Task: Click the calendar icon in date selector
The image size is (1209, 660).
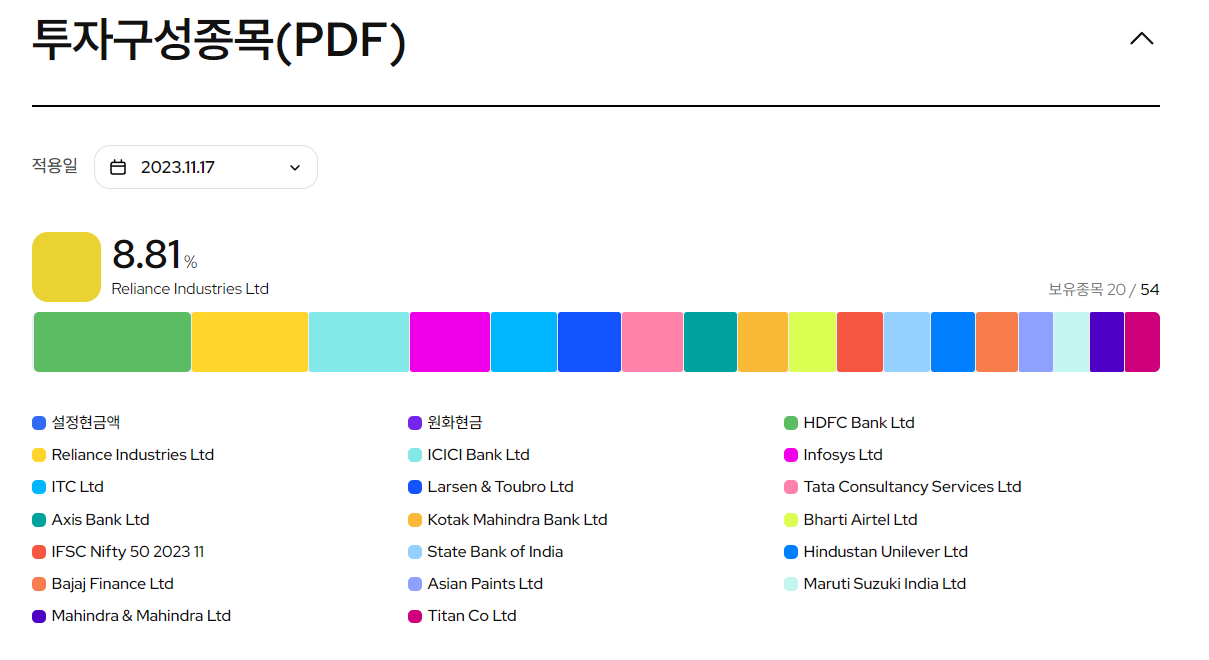Action: [118, 167]
